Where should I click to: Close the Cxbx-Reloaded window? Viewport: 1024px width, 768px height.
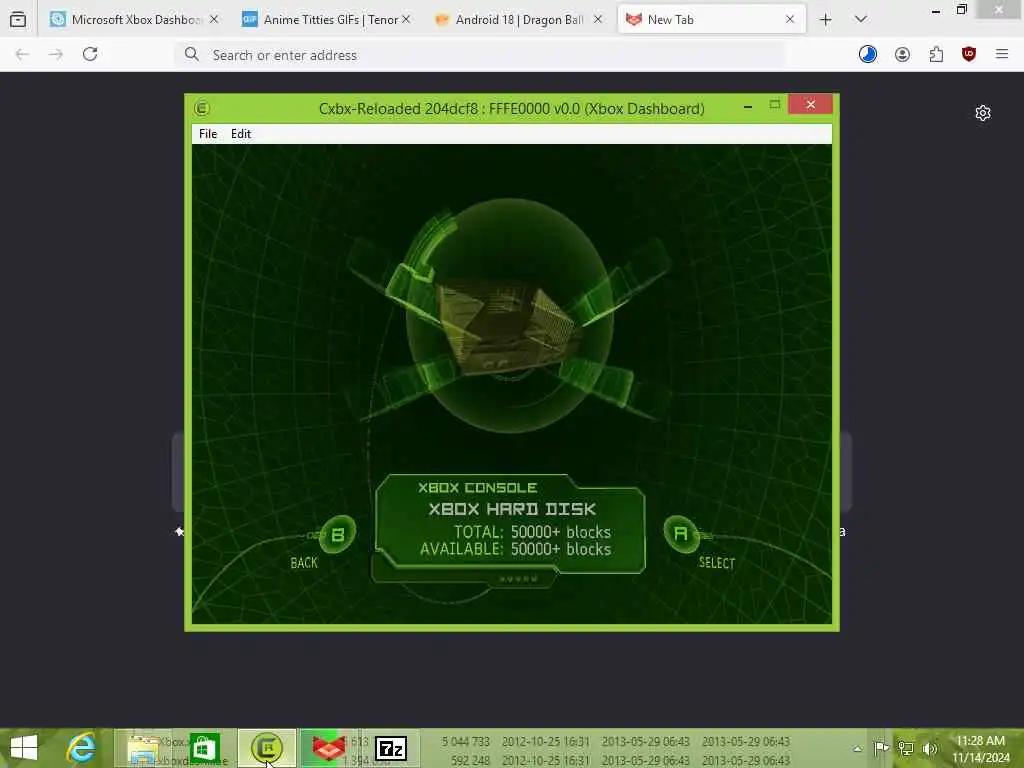pos(810,104)
